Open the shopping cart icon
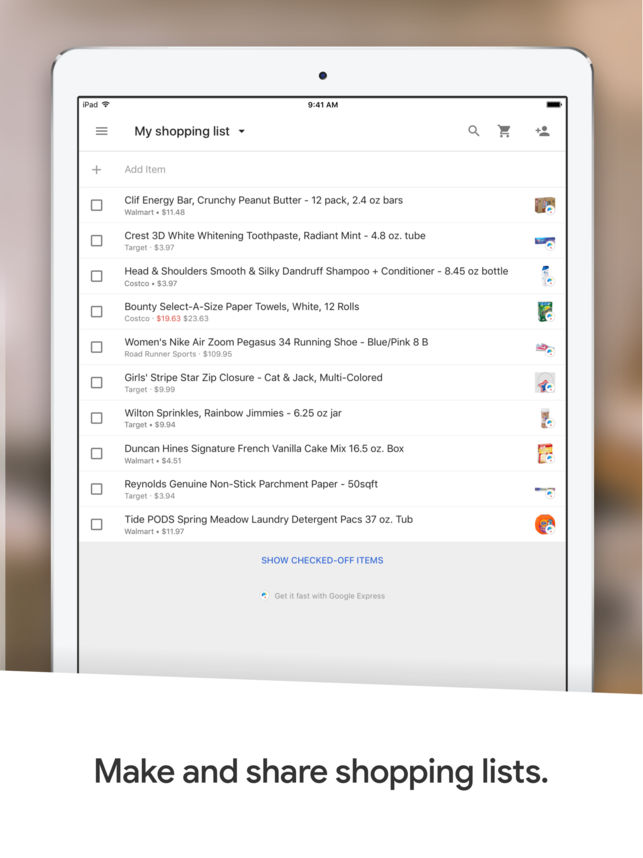643x858 pixels. click(505, 131)
